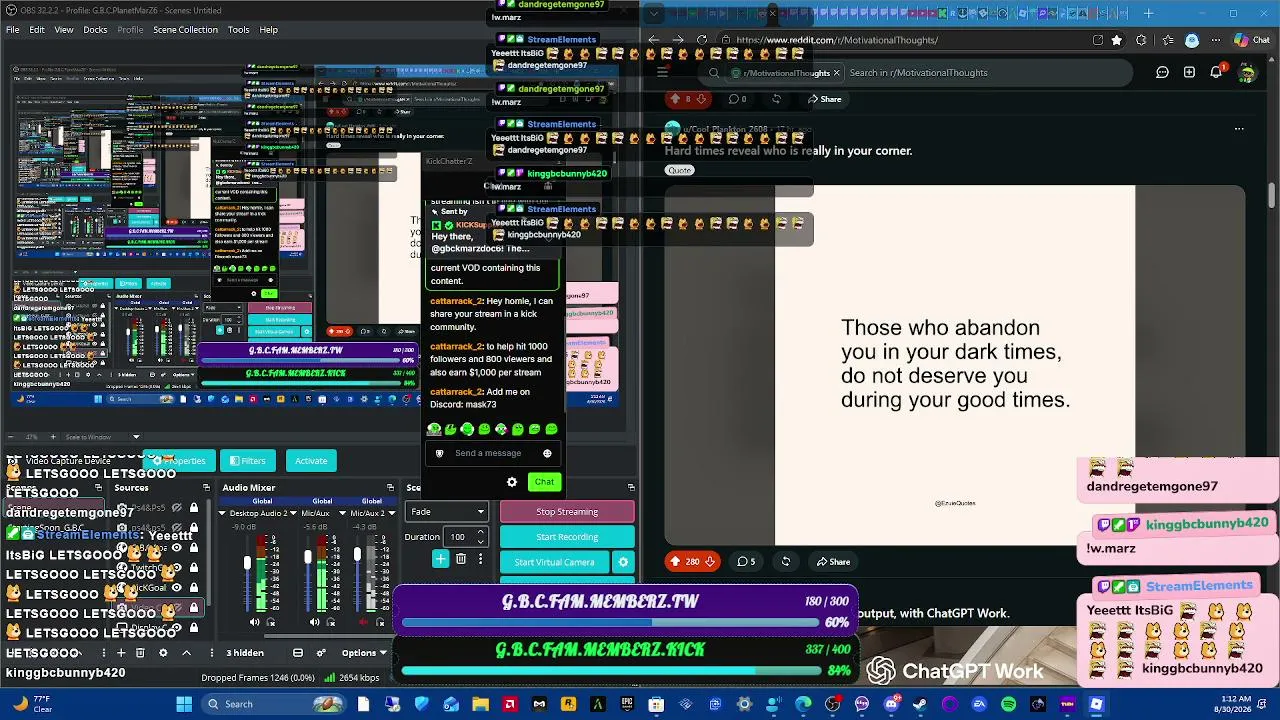This screenshot has width=1280, height=720.
Task: Pop out the Sources dock
Action: tap(206, 488)
